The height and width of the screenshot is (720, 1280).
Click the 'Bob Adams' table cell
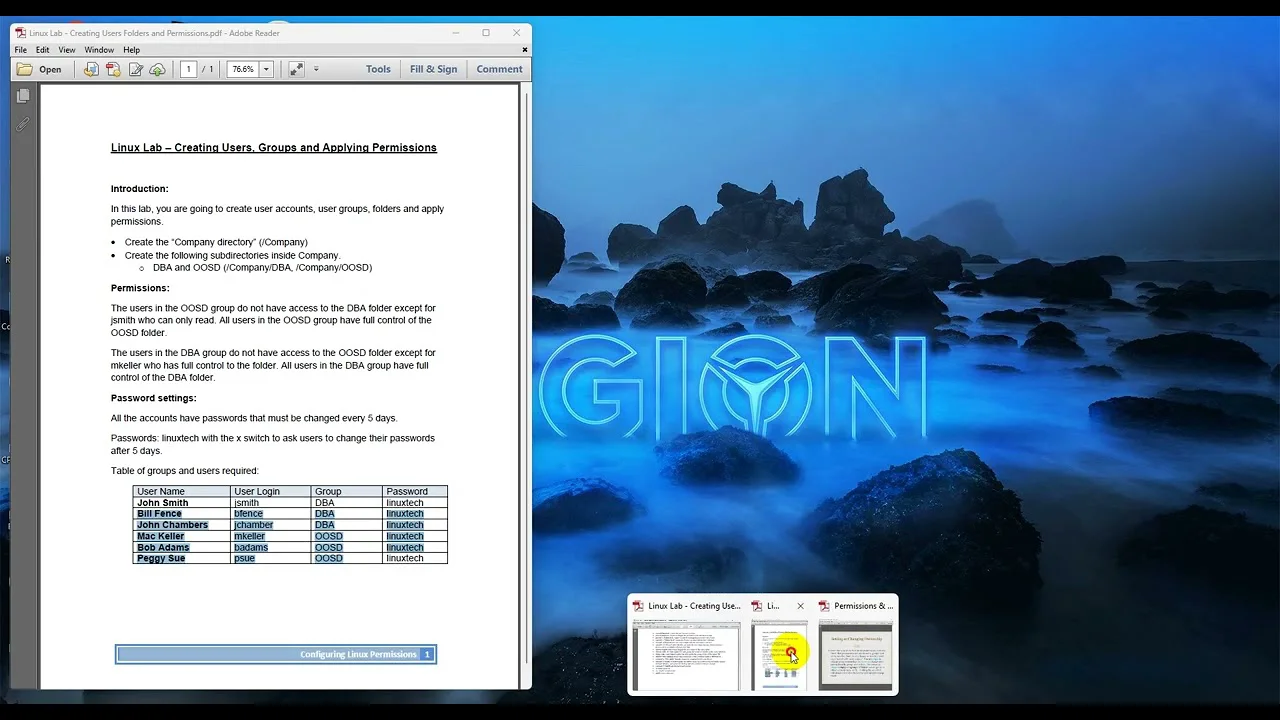tap(181, 547)
